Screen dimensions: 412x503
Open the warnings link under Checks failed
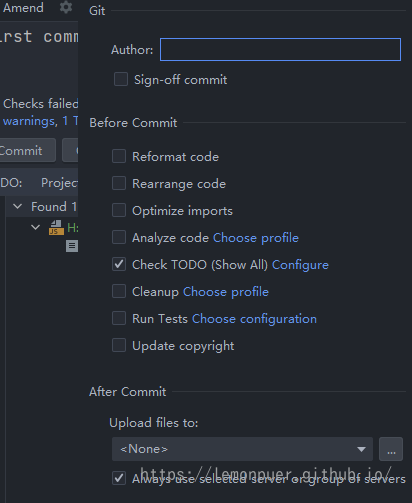[x=30, y=121]
